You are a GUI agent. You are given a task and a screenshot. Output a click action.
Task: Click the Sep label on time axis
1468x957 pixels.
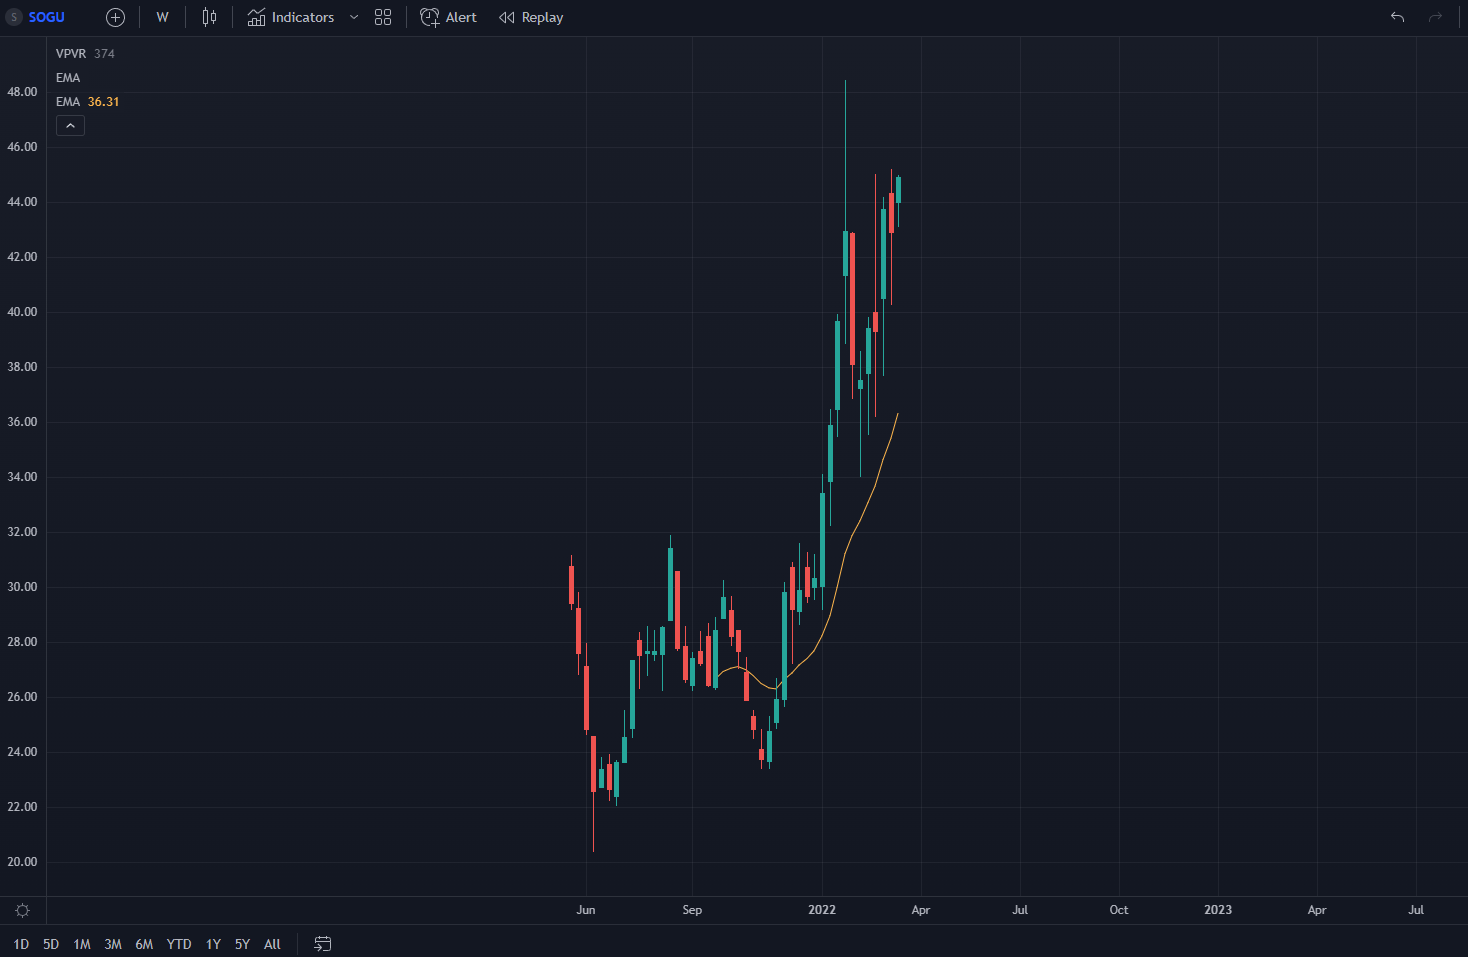point(692,910)
